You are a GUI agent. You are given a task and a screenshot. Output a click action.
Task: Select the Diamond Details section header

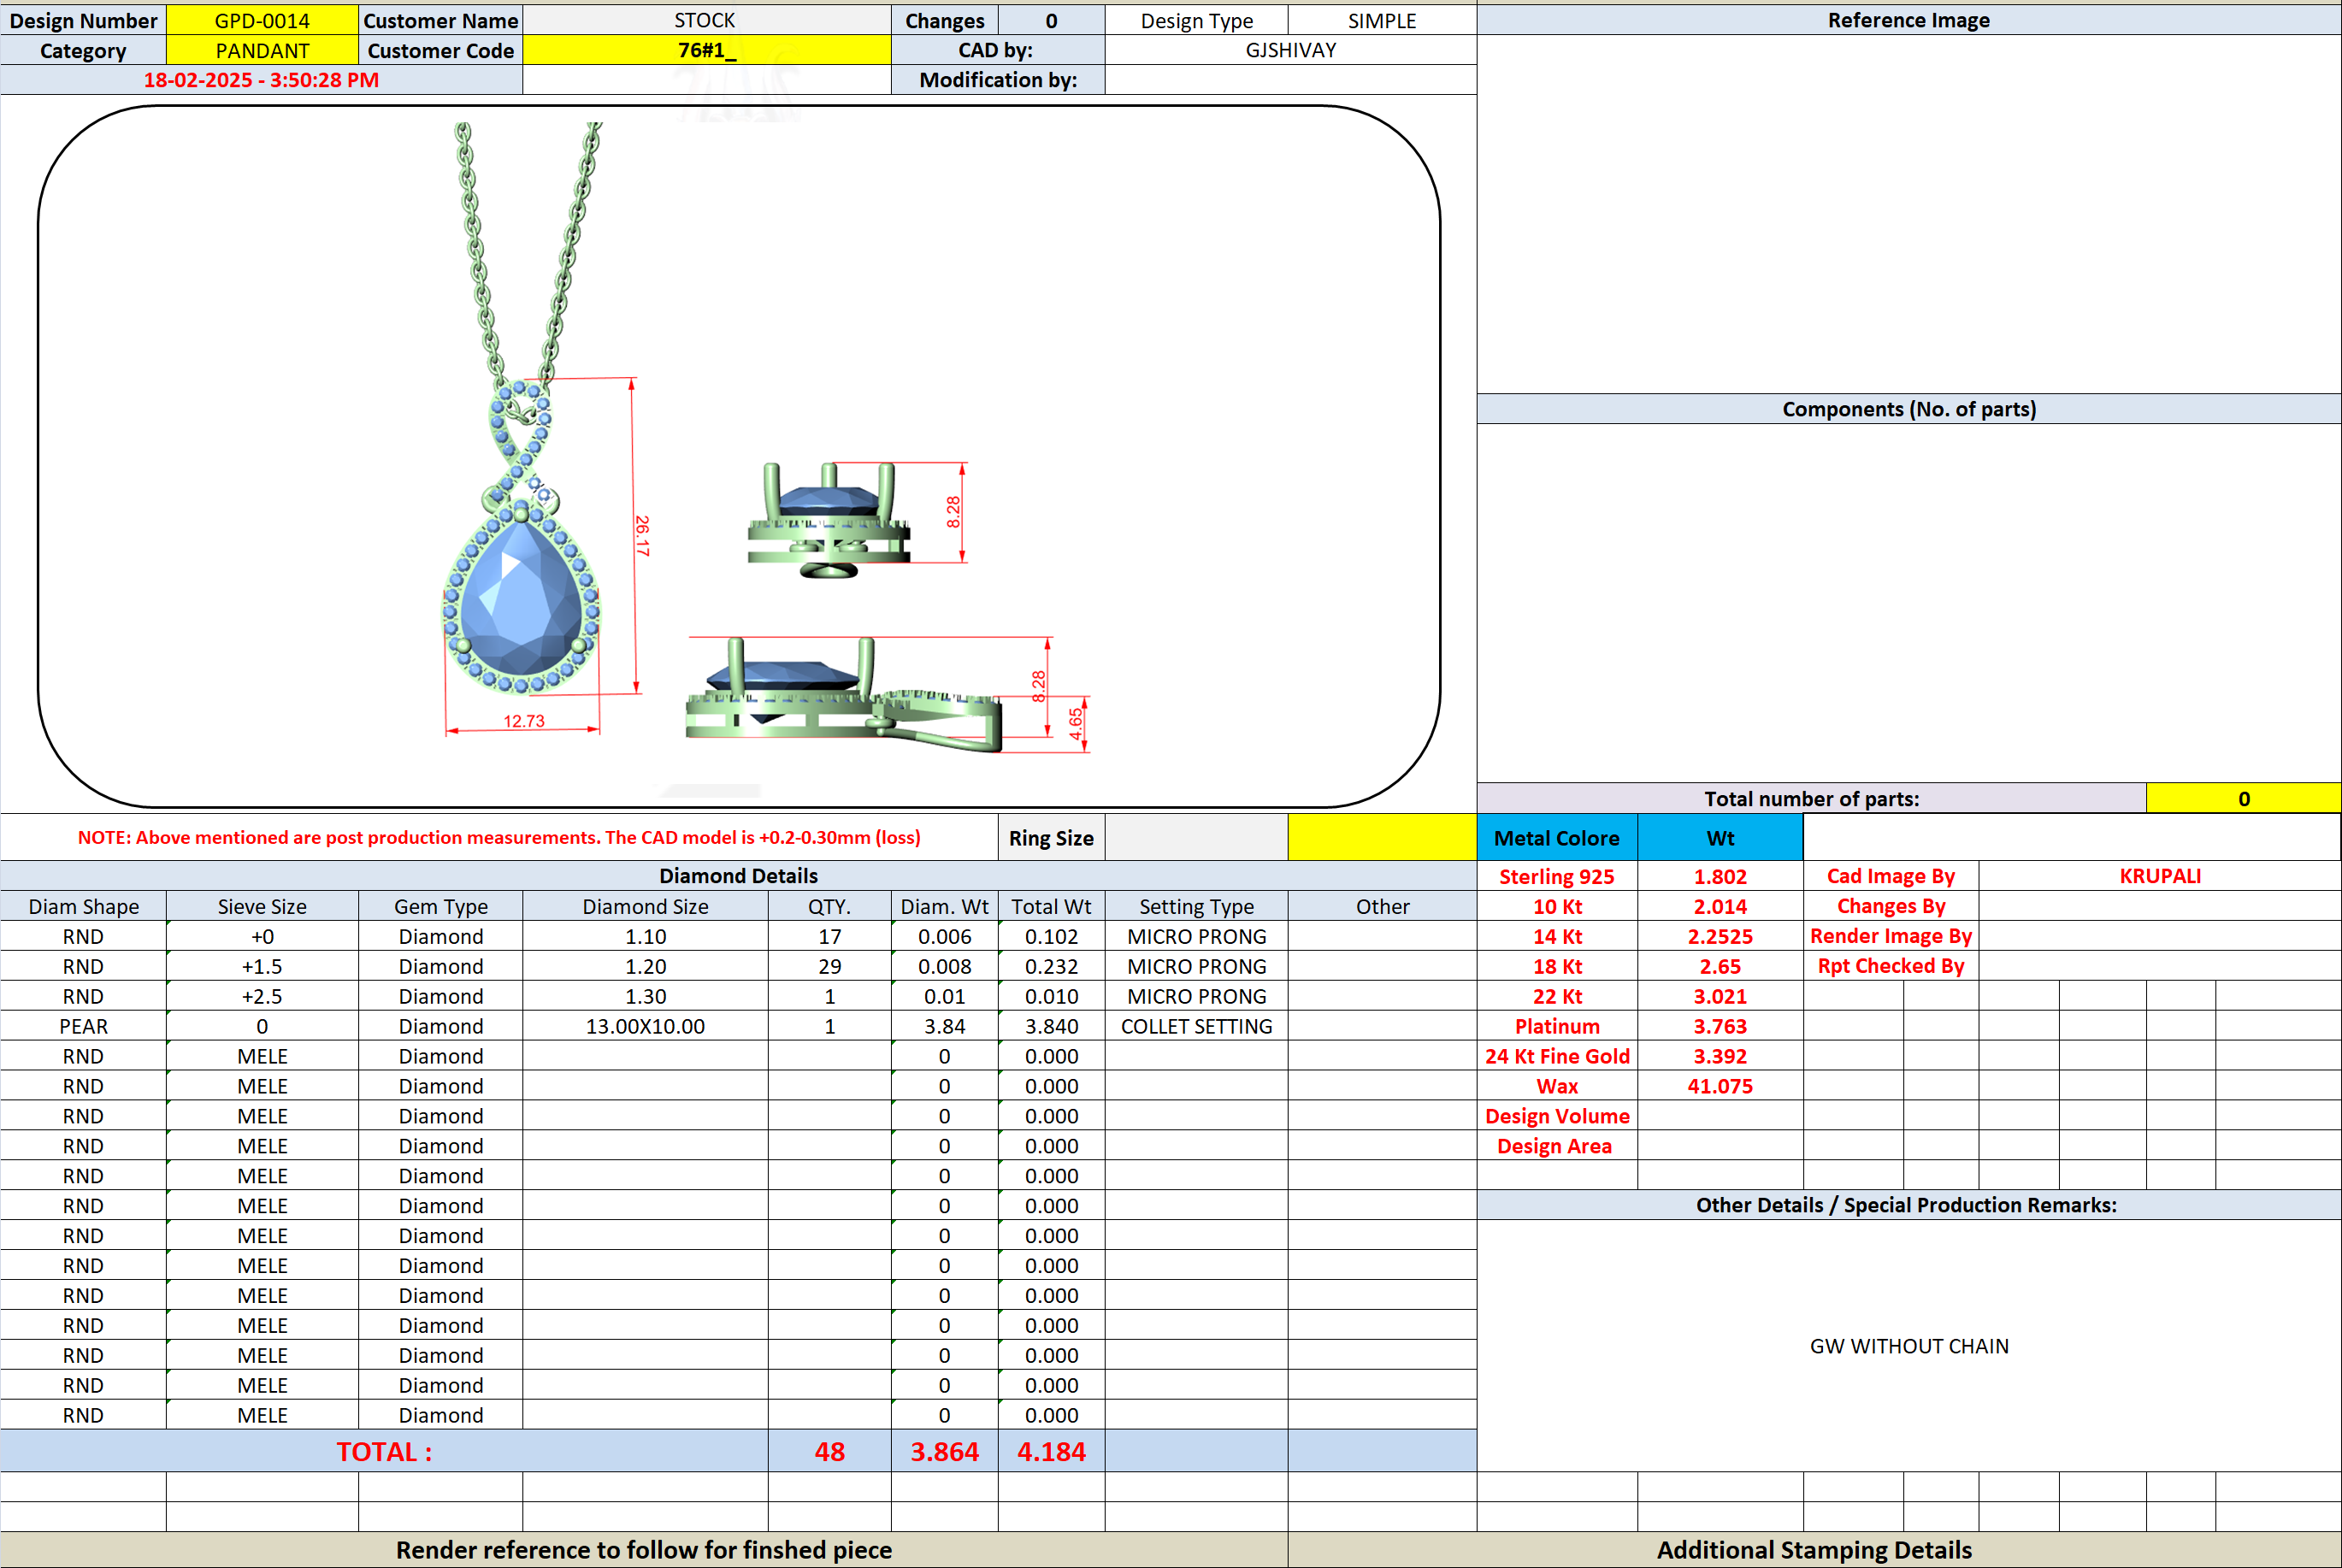point(738,876)
